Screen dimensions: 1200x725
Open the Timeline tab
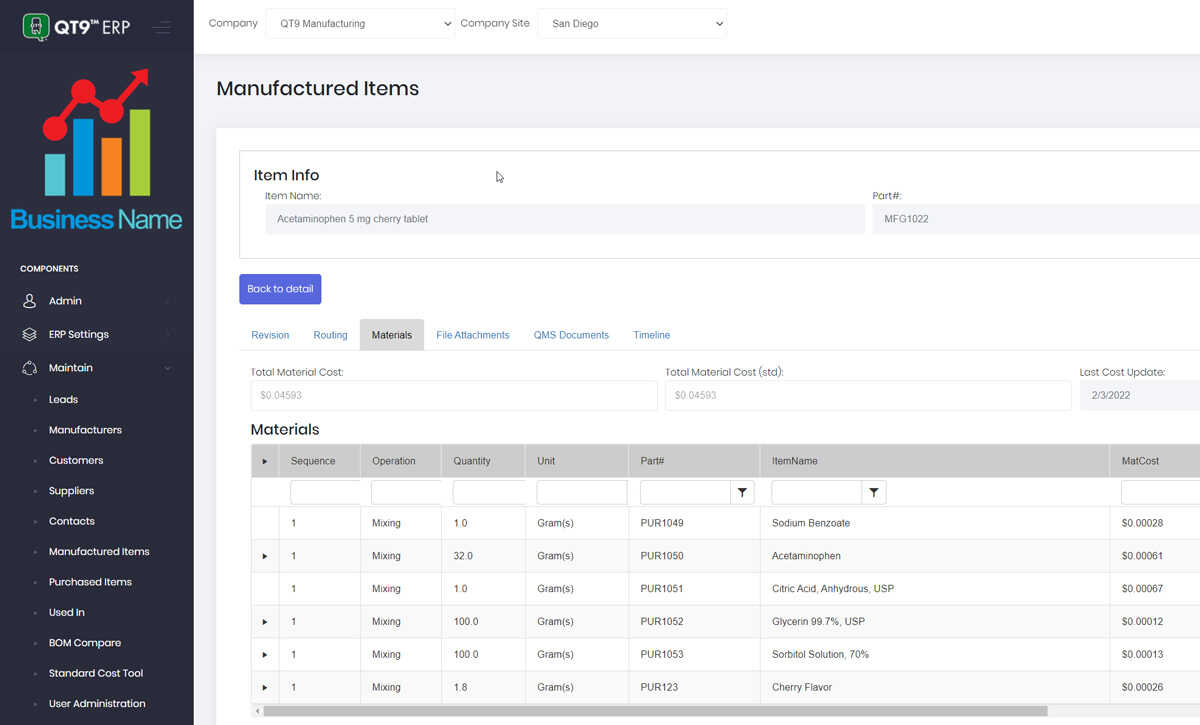pos(651,335)
